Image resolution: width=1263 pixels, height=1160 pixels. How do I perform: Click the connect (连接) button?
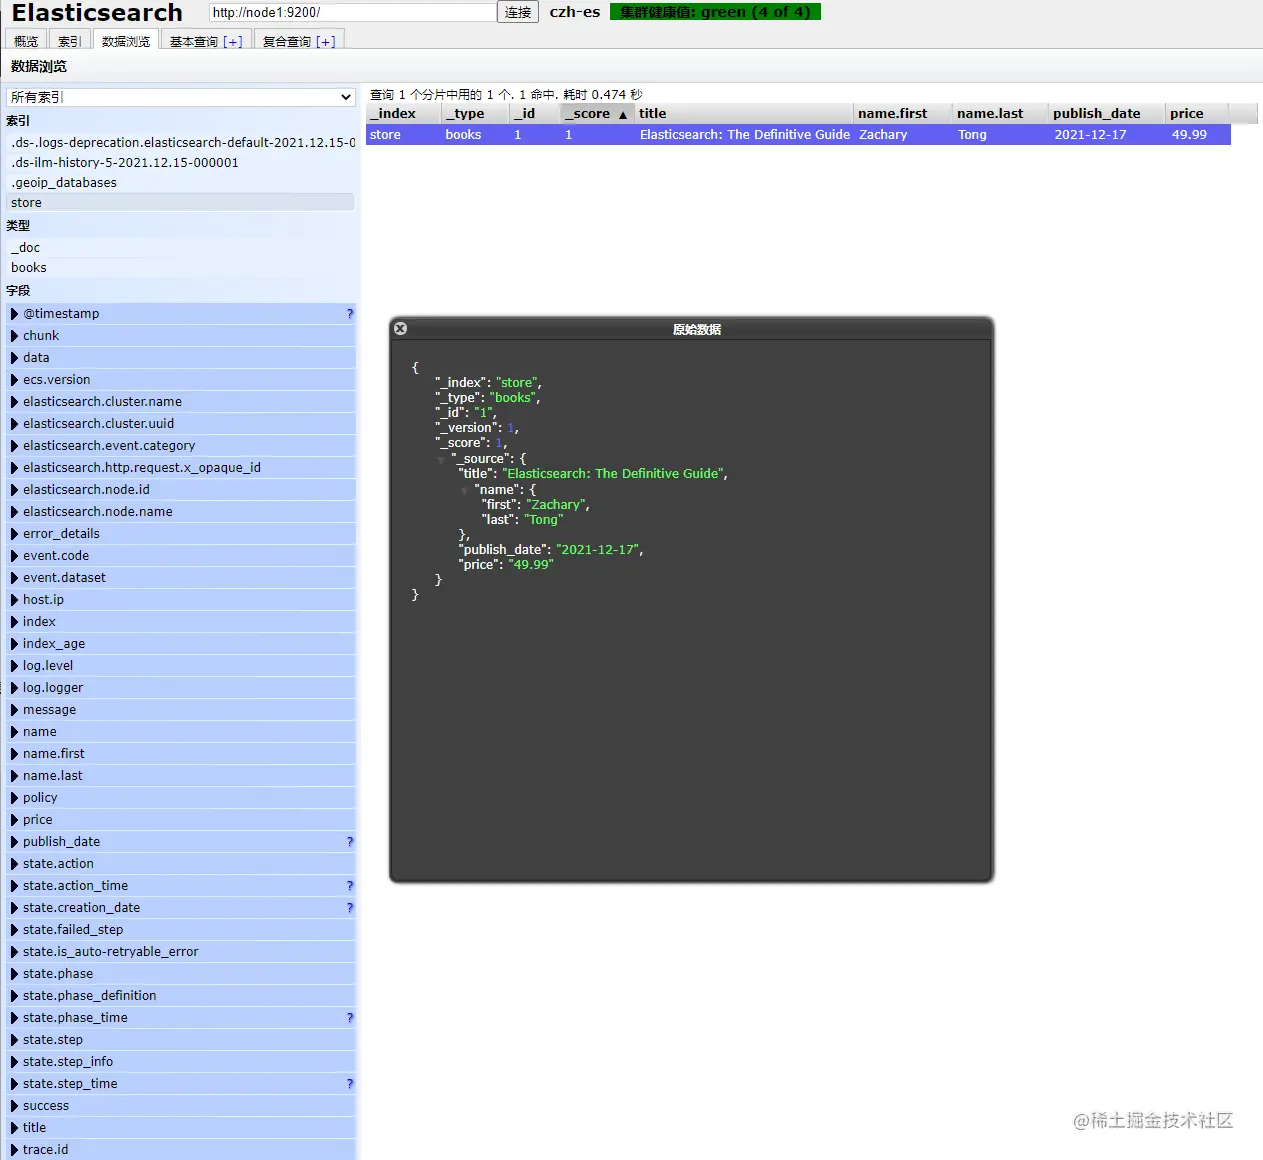pos(518,12)
